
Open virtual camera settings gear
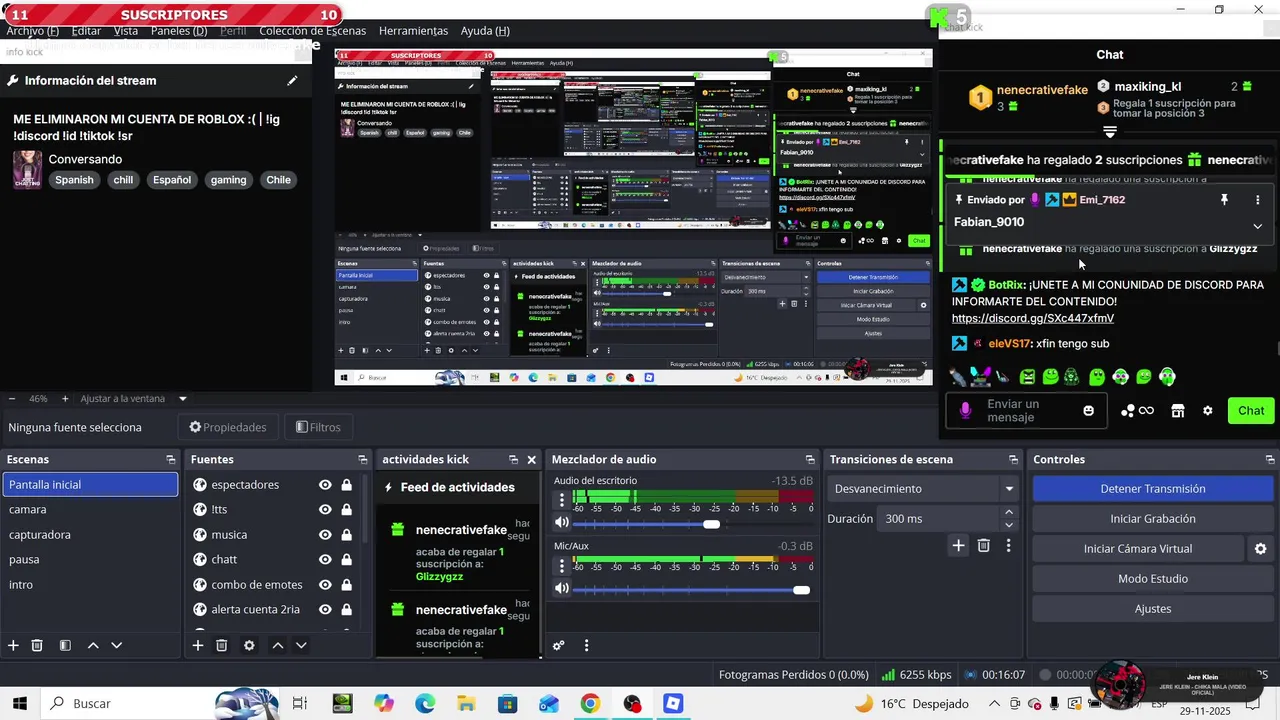[1260, 548]
